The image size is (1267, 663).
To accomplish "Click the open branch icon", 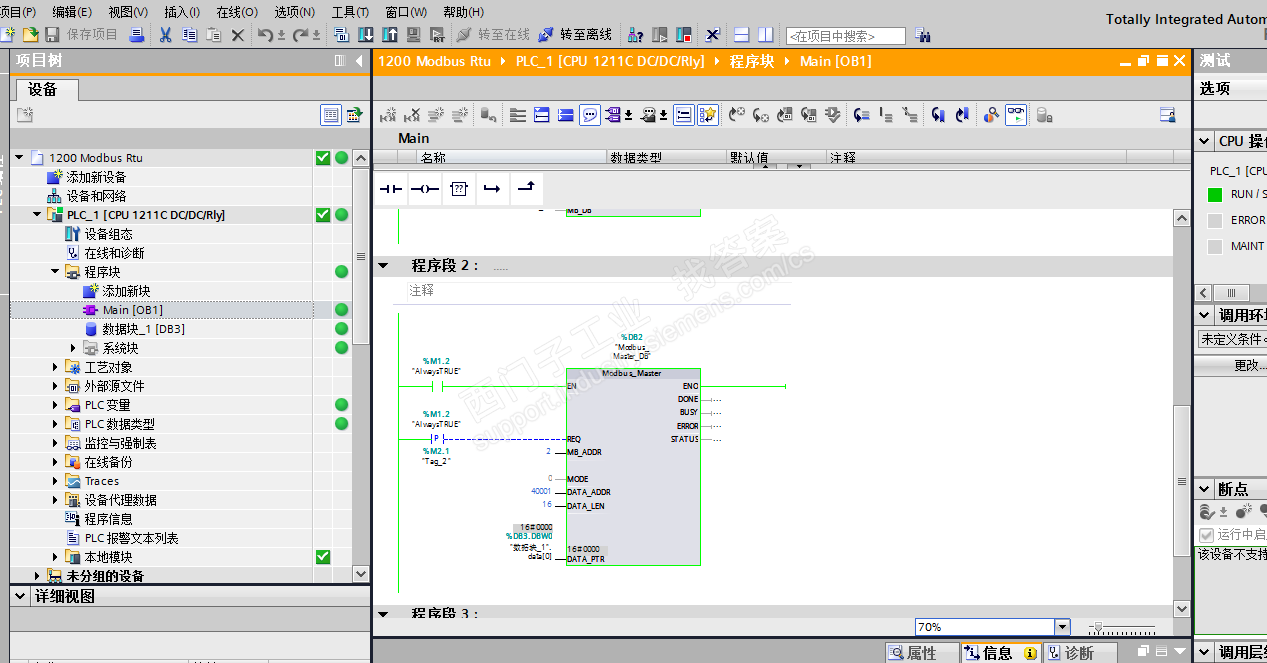I will coord(491,189).
